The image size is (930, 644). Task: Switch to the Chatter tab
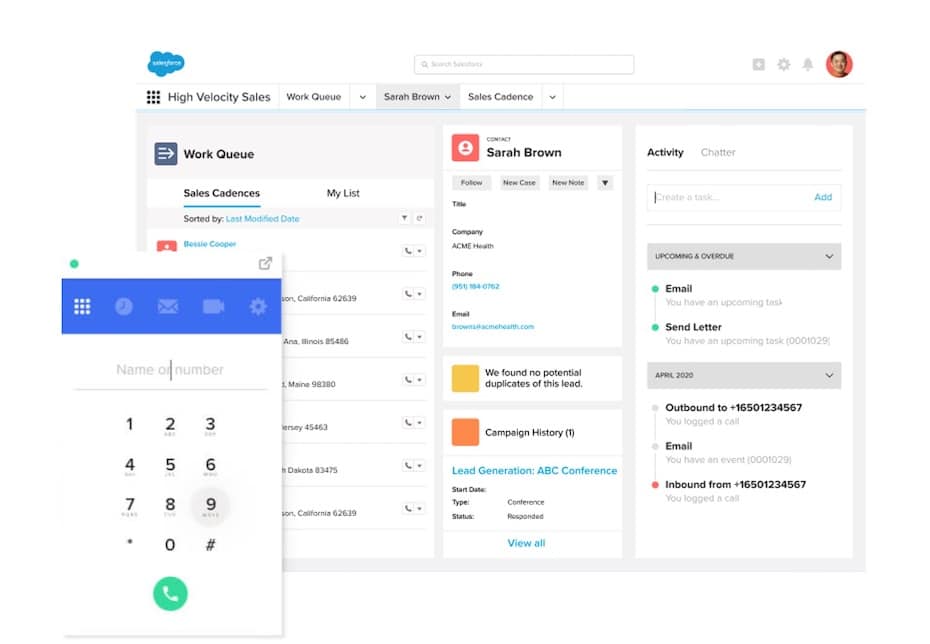pyautogui.click(x=717, y=152)
